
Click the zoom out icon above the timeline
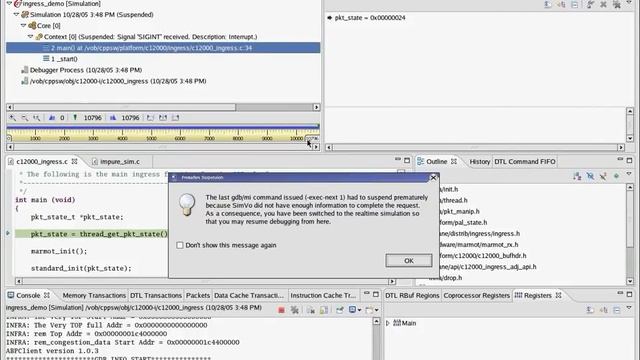24,118
